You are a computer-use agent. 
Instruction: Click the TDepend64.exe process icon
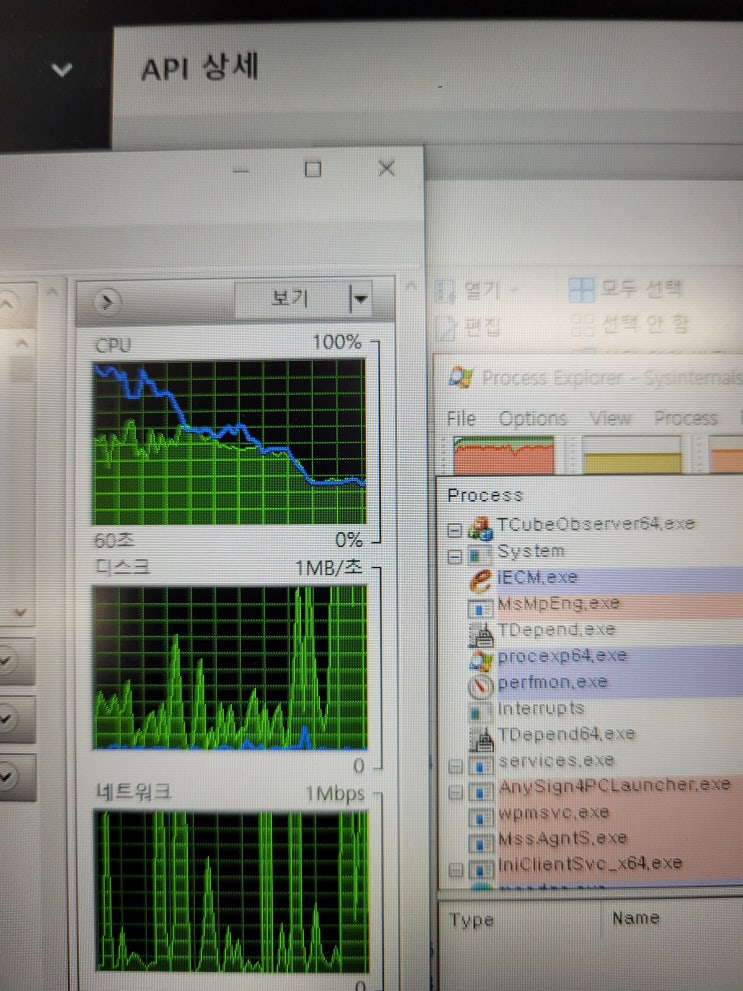(x=481, y=739)
